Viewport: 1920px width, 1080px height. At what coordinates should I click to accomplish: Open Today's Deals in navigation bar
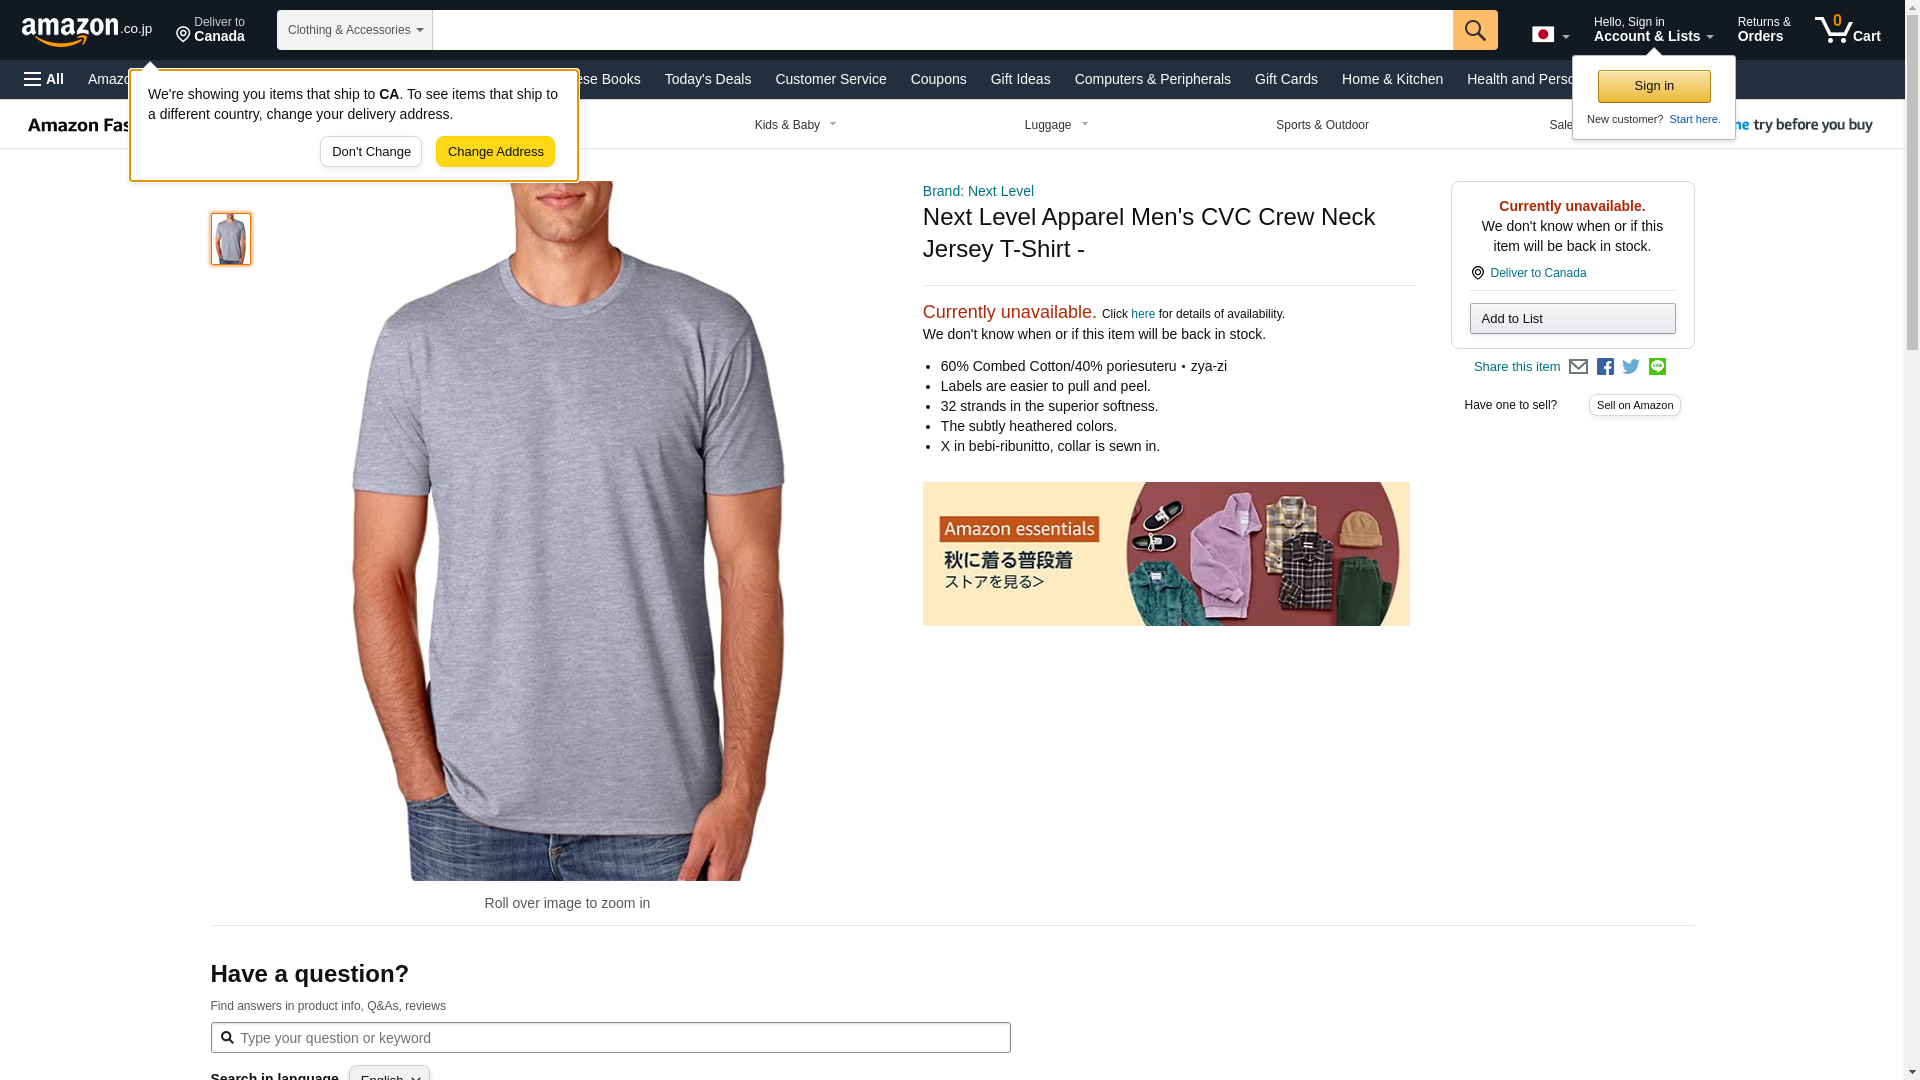708,79
